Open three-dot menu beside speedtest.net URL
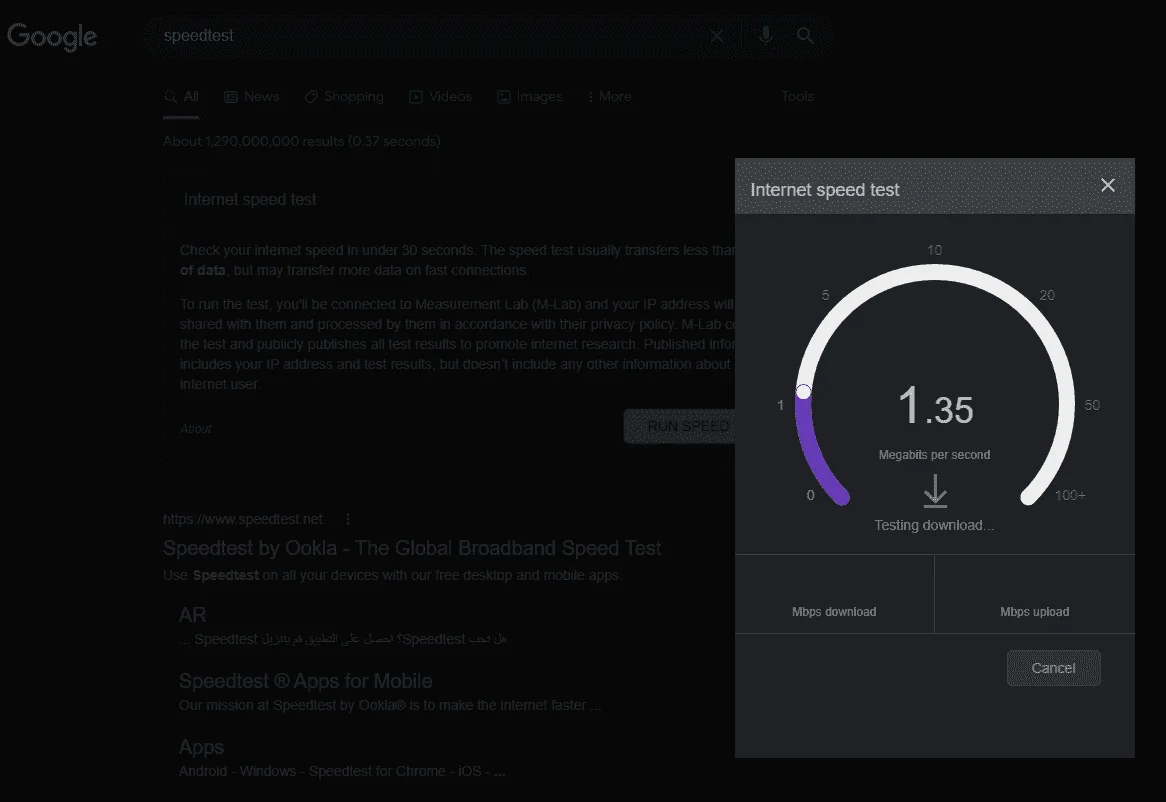The width and height of the screenshot is (1166, 802). [x=347, y=519]
